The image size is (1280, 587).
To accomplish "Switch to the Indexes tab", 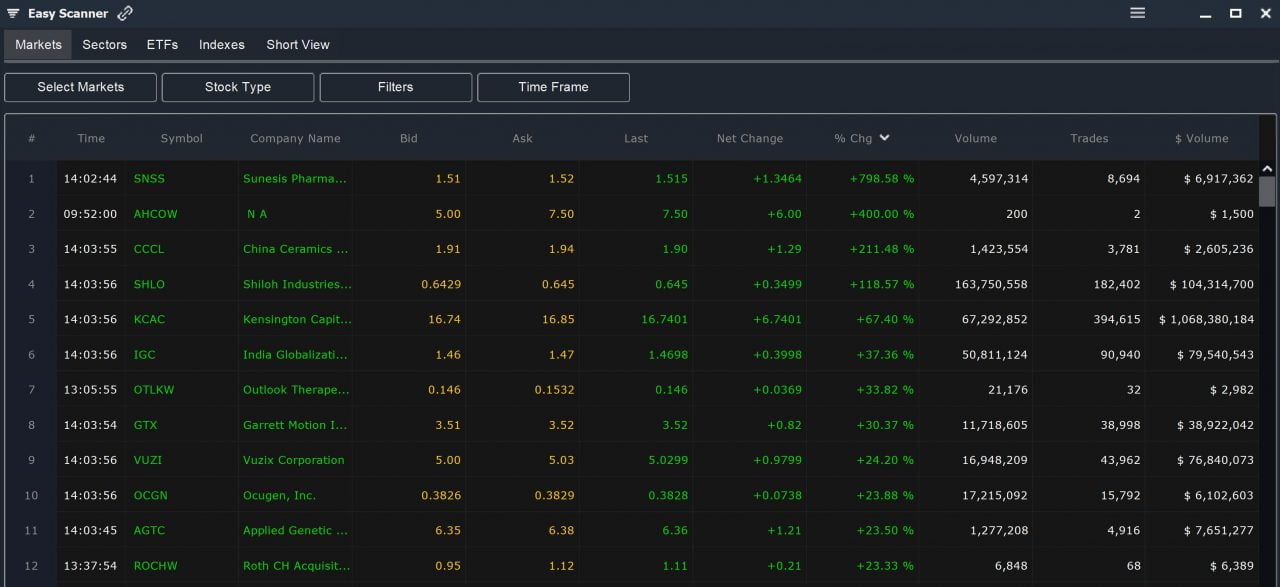I will 221,44.
